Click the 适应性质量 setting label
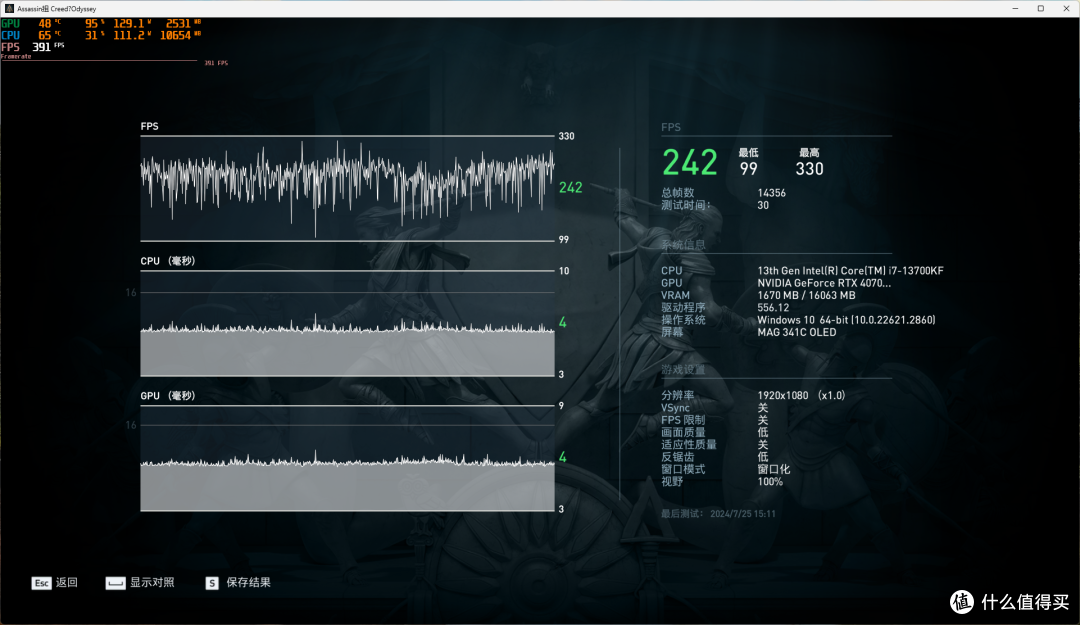The image size is (1080, 625). (689, 445)
